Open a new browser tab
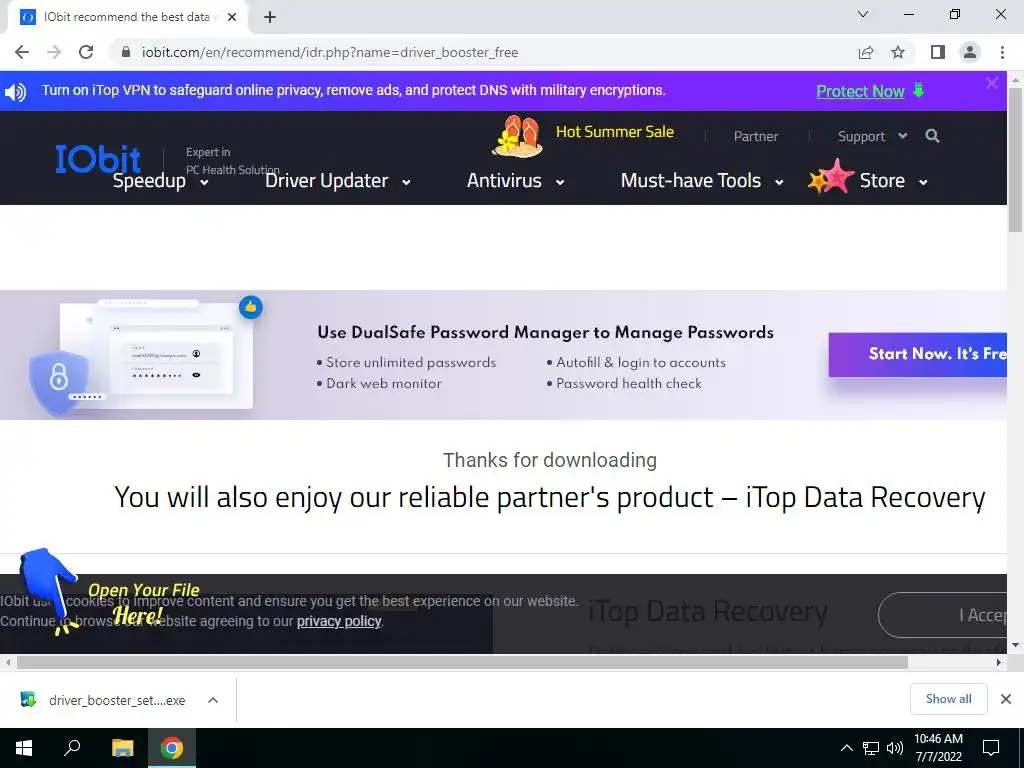The width and height of the screenshot is (1024, 768). click(x=270, y=17)
